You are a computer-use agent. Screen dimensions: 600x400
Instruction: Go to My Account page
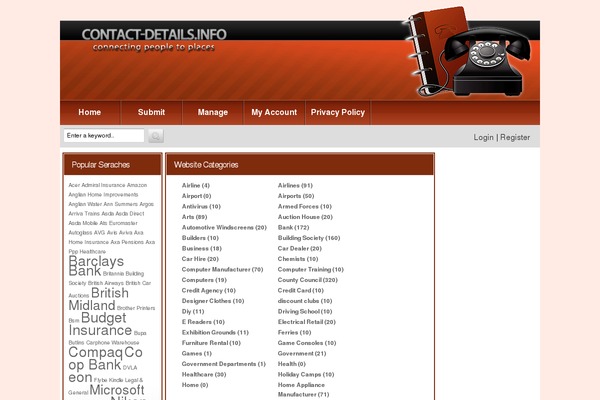274,112
